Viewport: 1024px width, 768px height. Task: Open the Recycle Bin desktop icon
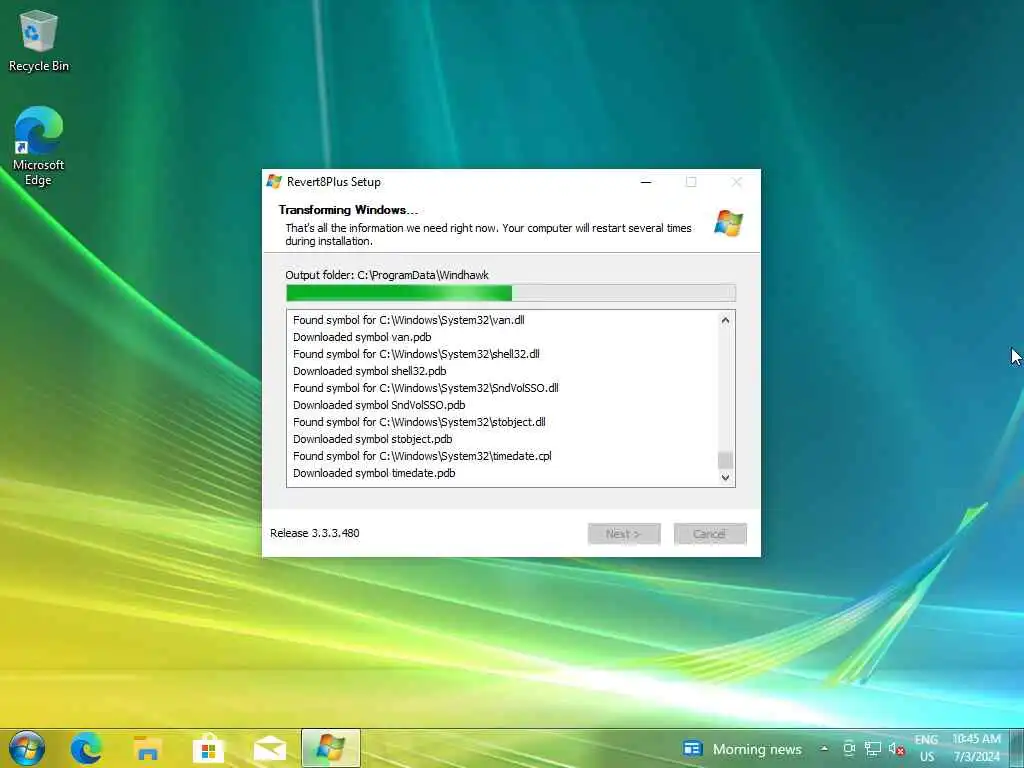[x=39, y=41]
